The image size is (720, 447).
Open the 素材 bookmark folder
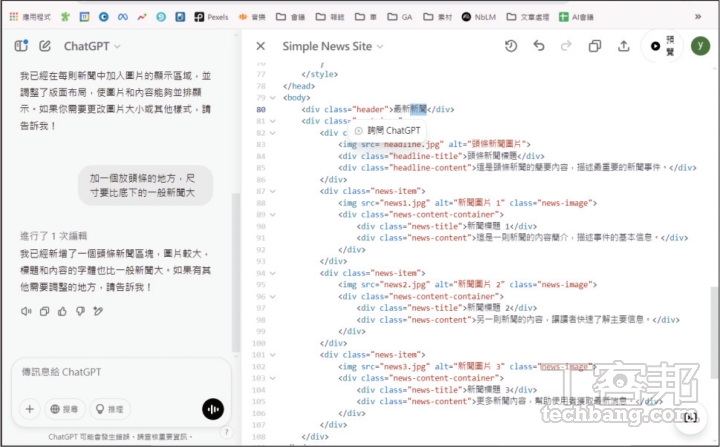[438, 17]
